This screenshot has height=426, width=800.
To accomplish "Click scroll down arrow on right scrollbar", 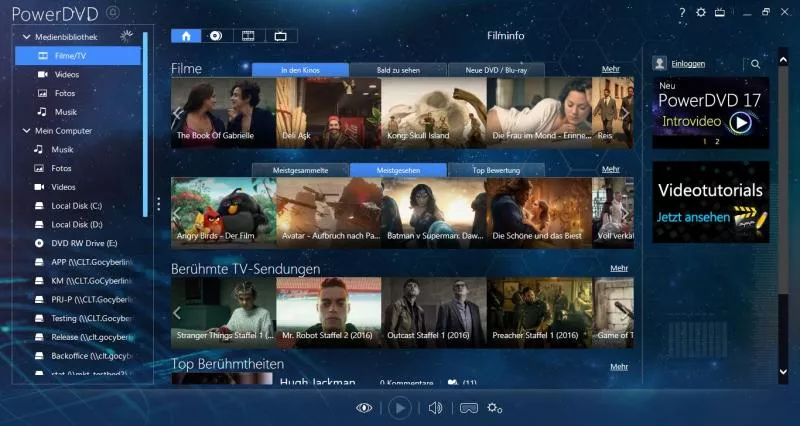I will point(783,372).
